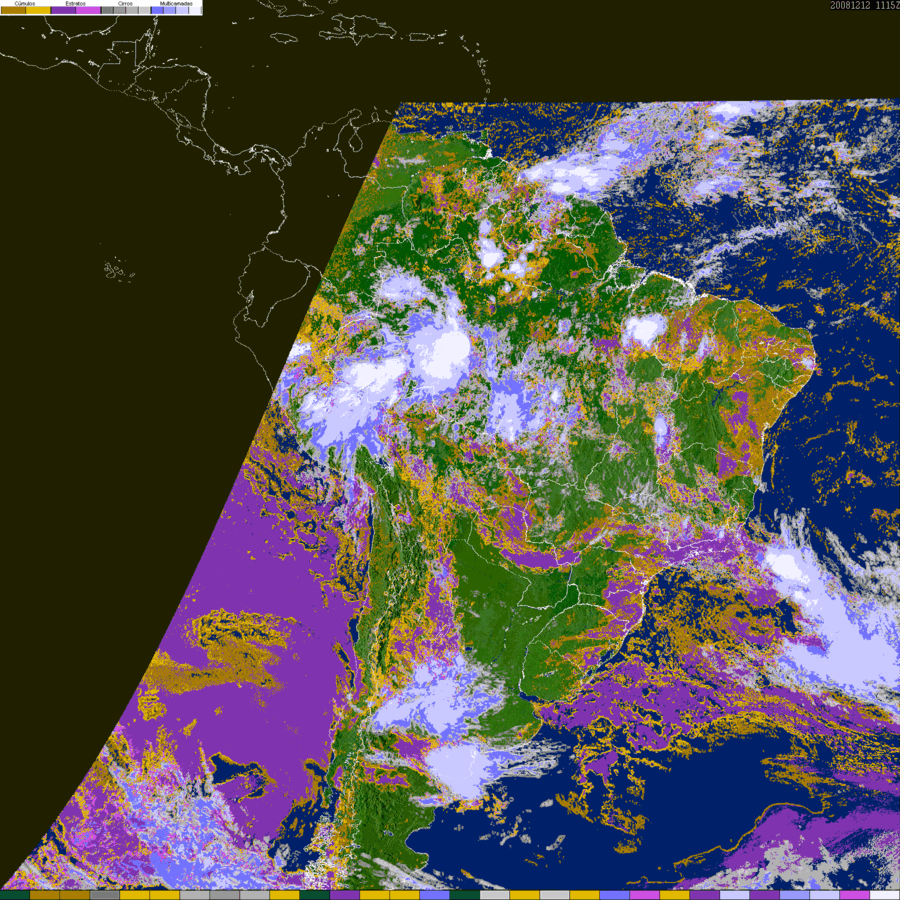
Task: Click the lightest gray Cirros legend swatch
Action: click(x=145, y=10)
